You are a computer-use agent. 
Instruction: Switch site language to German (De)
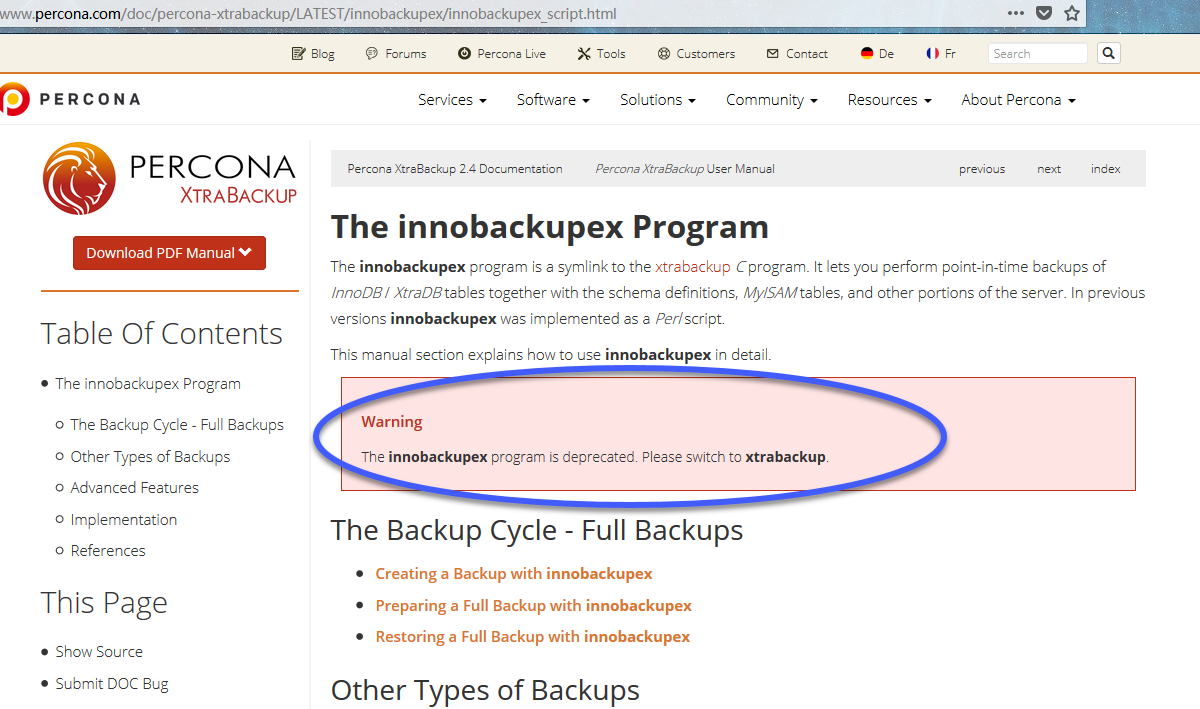click(877, 54)
